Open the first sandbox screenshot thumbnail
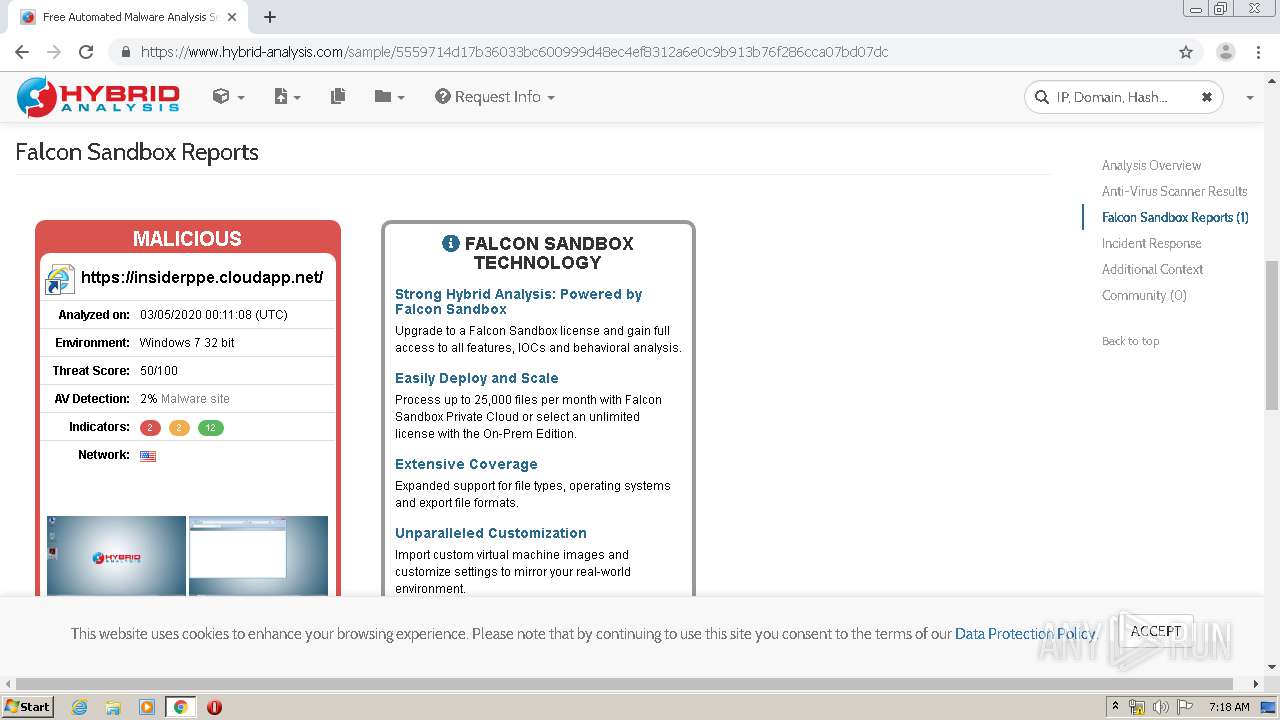The width and height of the screenshot is (1280, 720). pyautogui.click(x=116, y=555)
